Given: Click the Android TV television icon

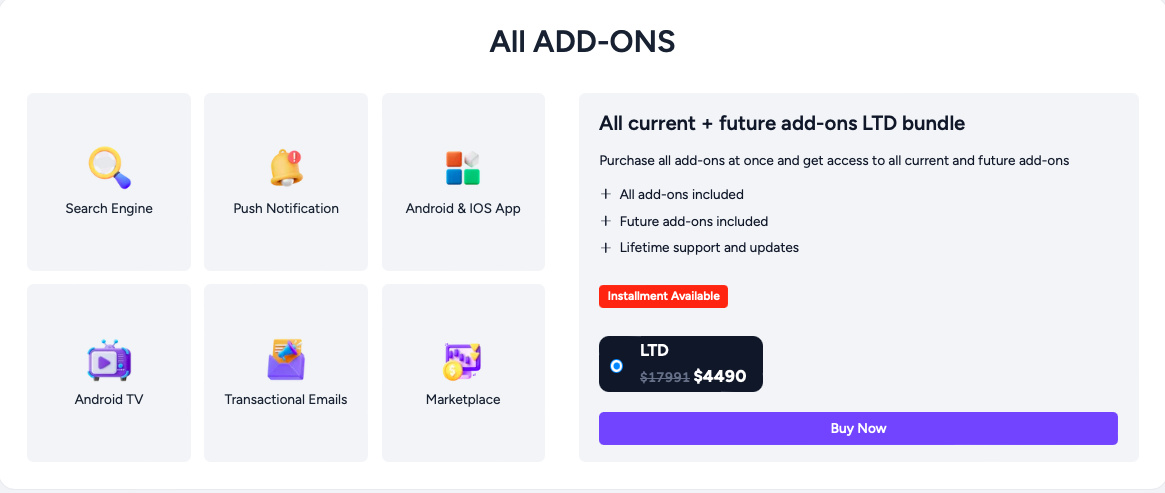Looking at the screenshot, I should coord(109,360).
